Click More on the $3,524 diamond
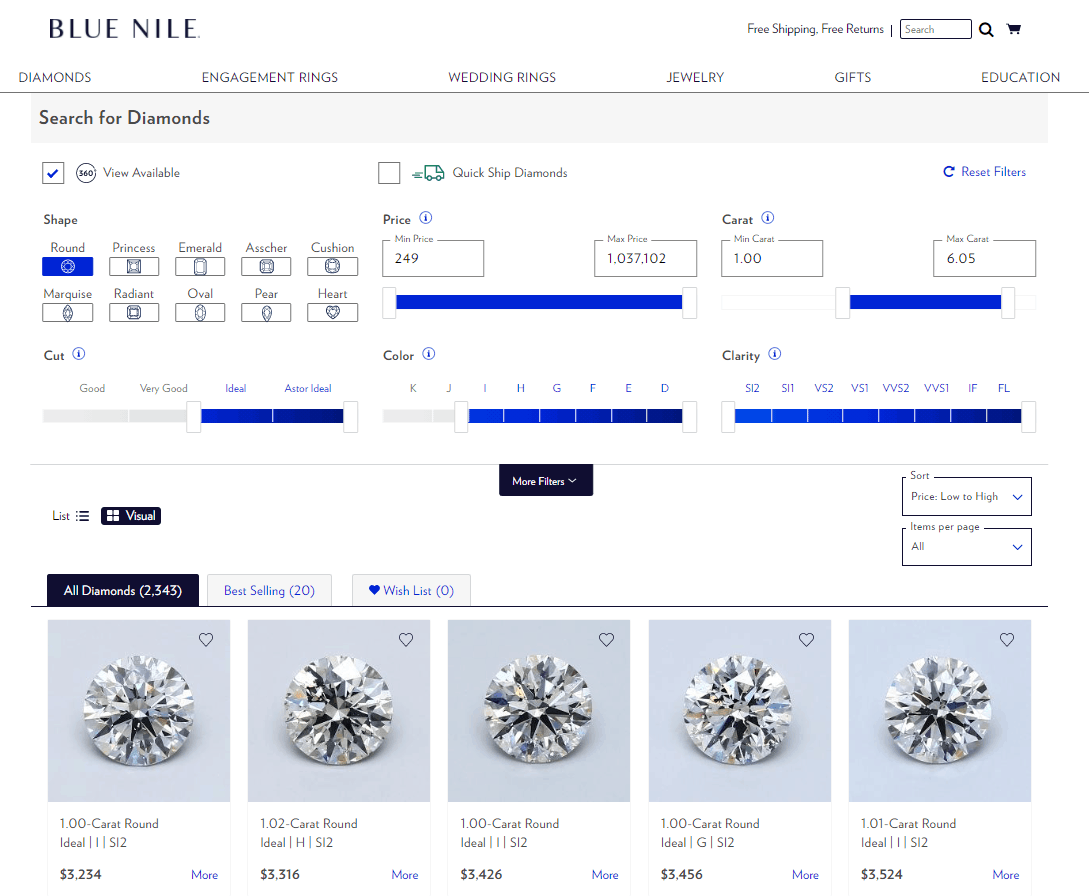The height and width of the screenshot is (896, 1089). coord(1005,874)
